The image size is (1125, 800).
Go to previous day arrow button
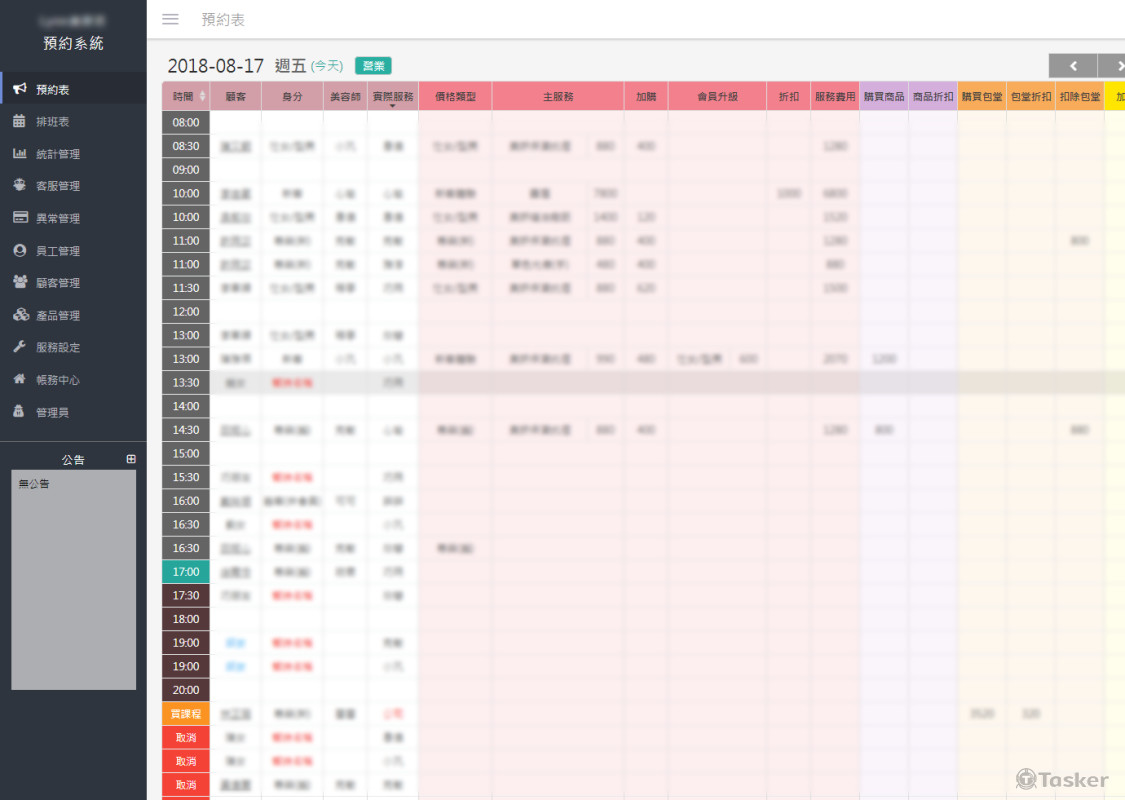point(1073,66)
